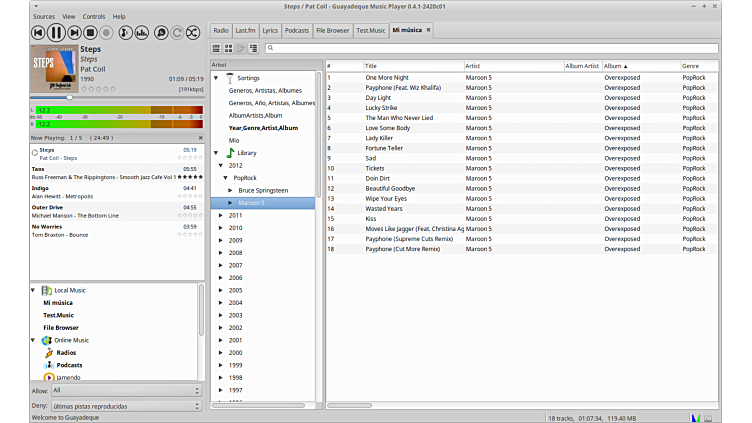This screenshot has width=752, height=423.
Task: Skip to the next track
Action: [73, 33]
